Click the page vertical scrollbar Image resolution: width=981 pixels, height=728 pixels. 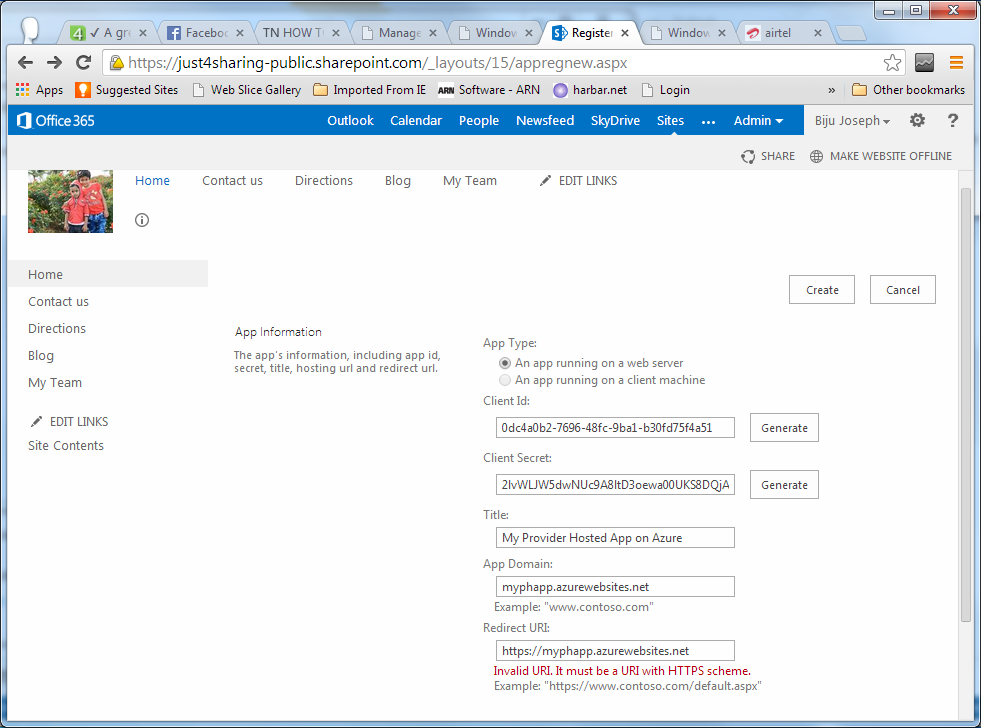pyautogui.click(x=965, y=403)
